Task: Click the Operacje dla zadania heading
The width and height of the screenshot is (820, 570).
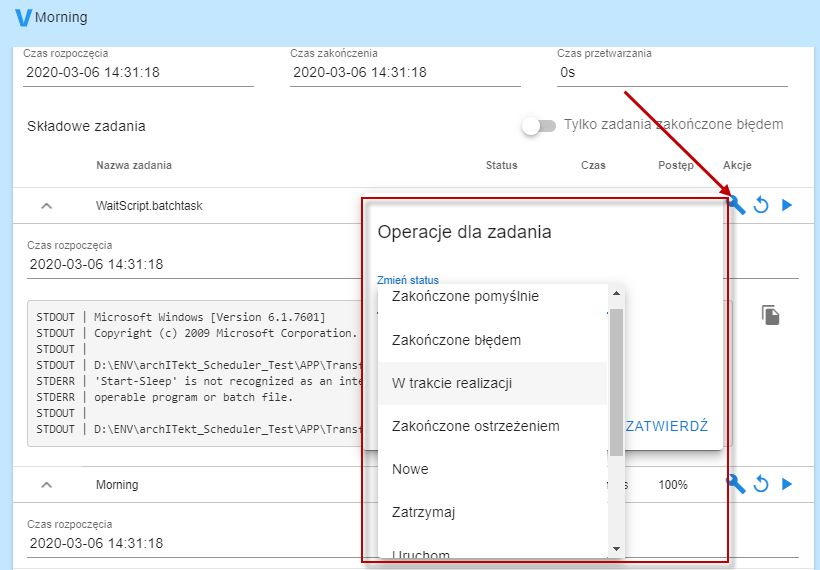Action: coord(464,232)
